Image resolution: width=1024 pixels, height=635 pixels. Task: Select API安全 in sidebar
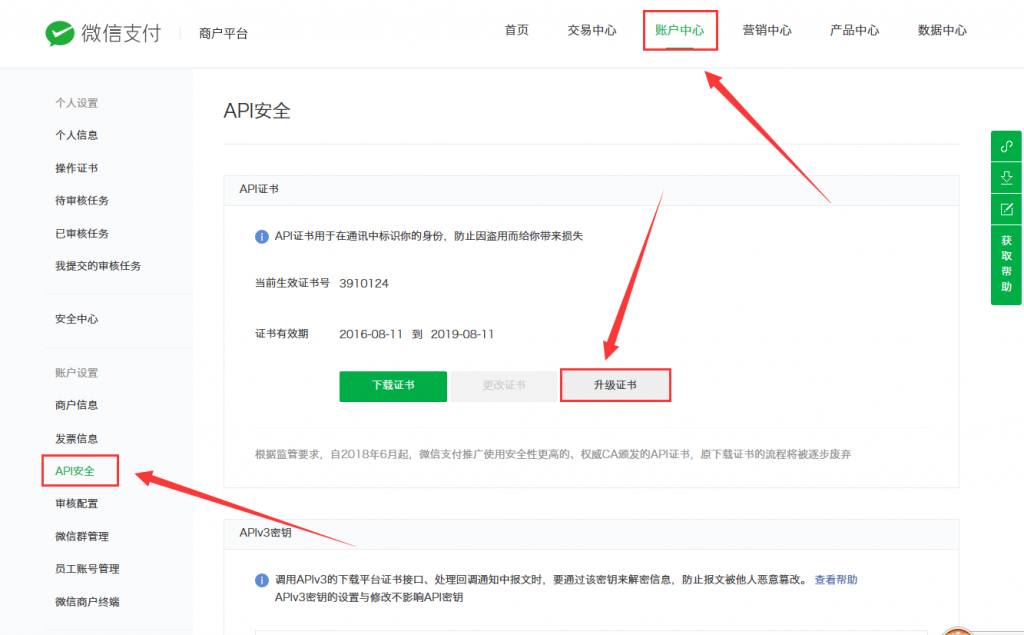[75, 471]
